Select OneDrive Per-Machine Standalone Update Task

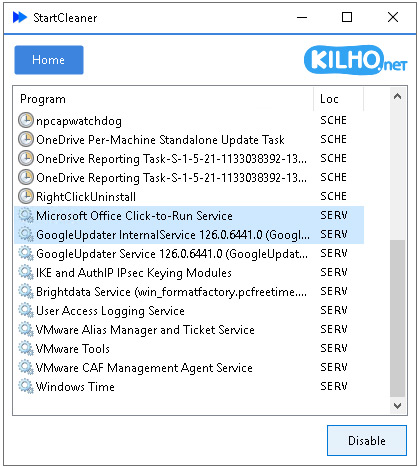point(189,139)
